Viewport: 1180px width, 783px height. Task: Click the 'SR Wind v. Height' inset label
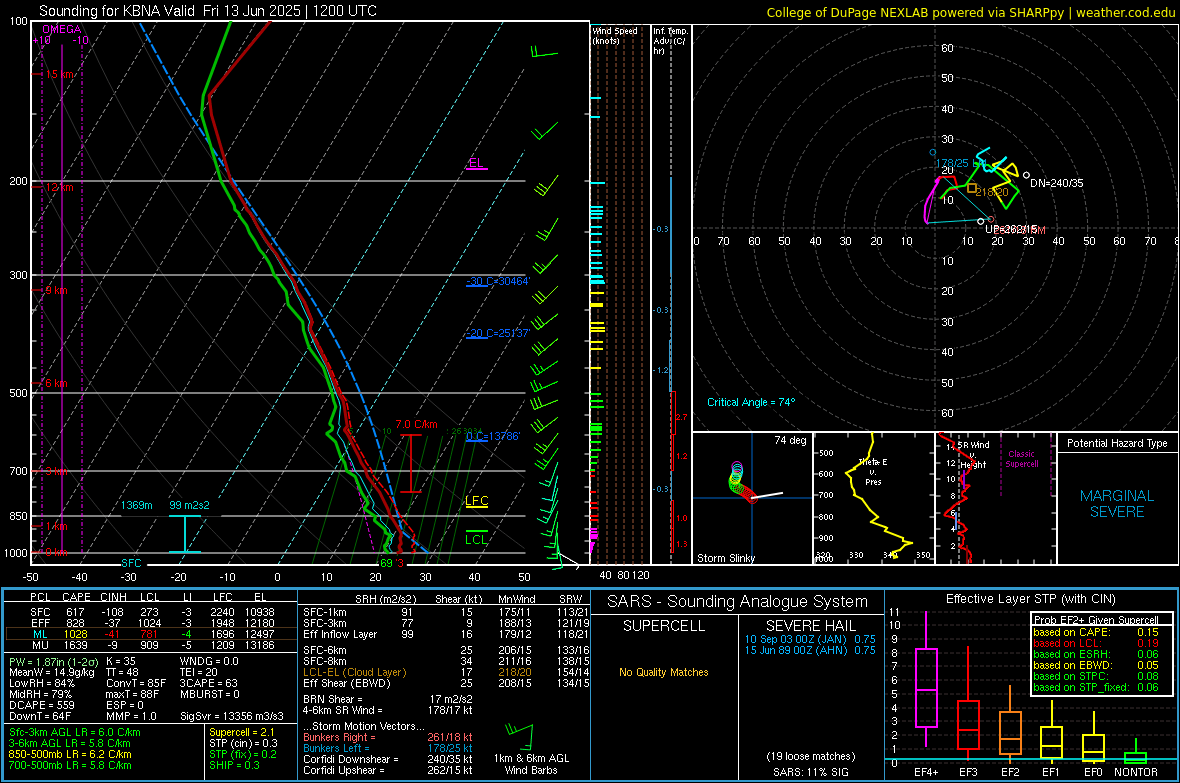pos(973,455)
